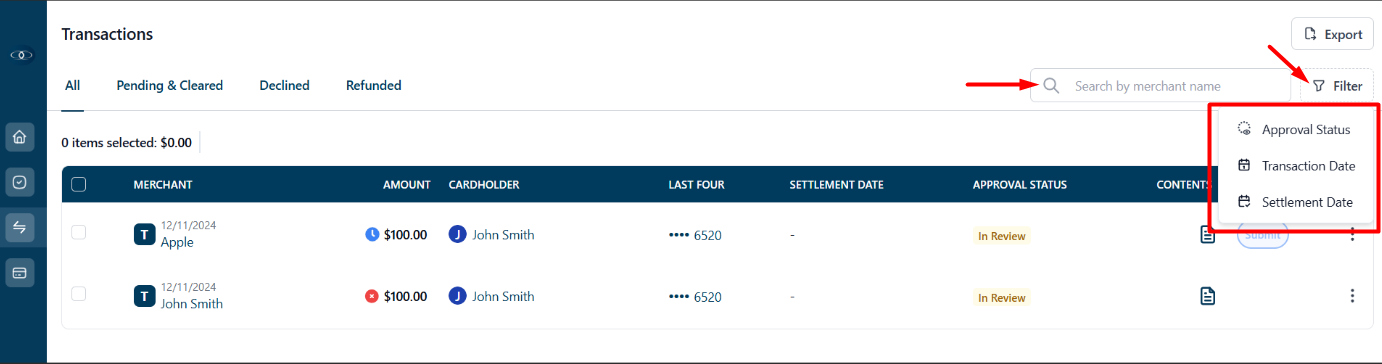The image size is (1382, 364).
Task: Open the Home icon in sidebar
Action: point(20,136)
